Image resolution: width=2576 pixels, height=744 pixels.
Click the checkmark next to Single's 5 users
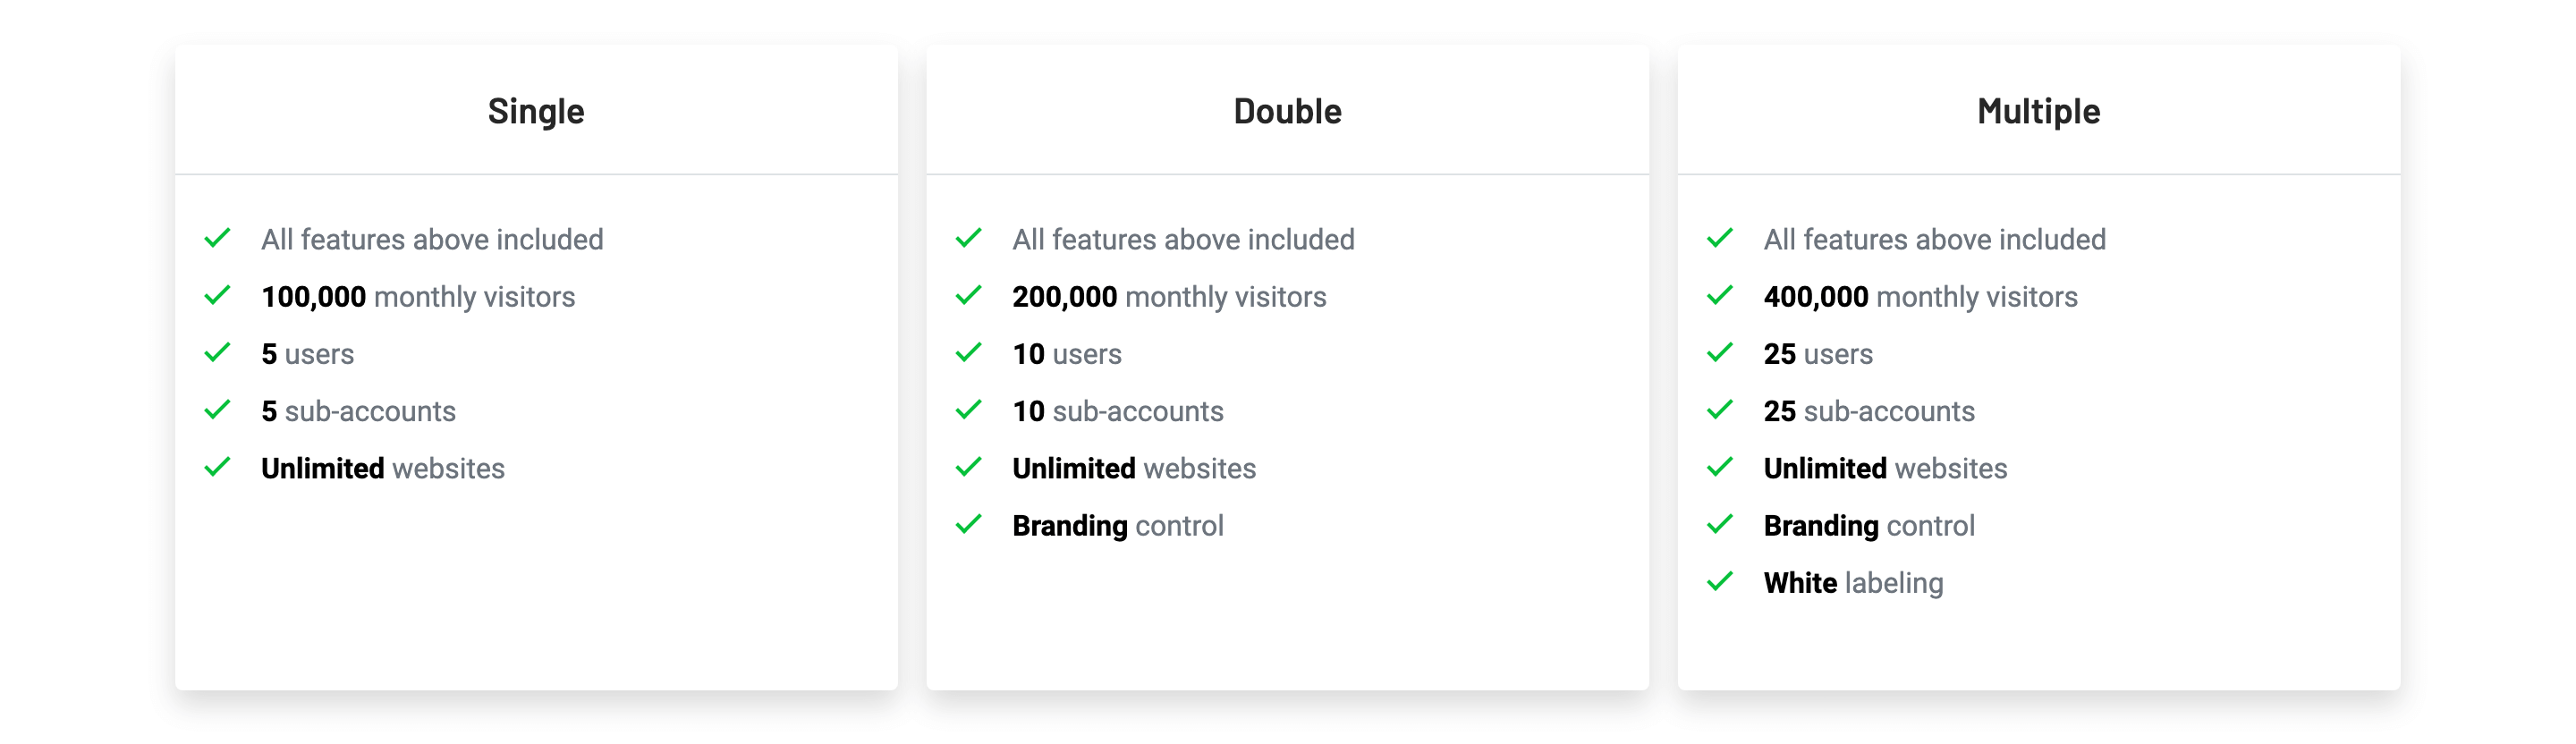(x=217, y=353)
